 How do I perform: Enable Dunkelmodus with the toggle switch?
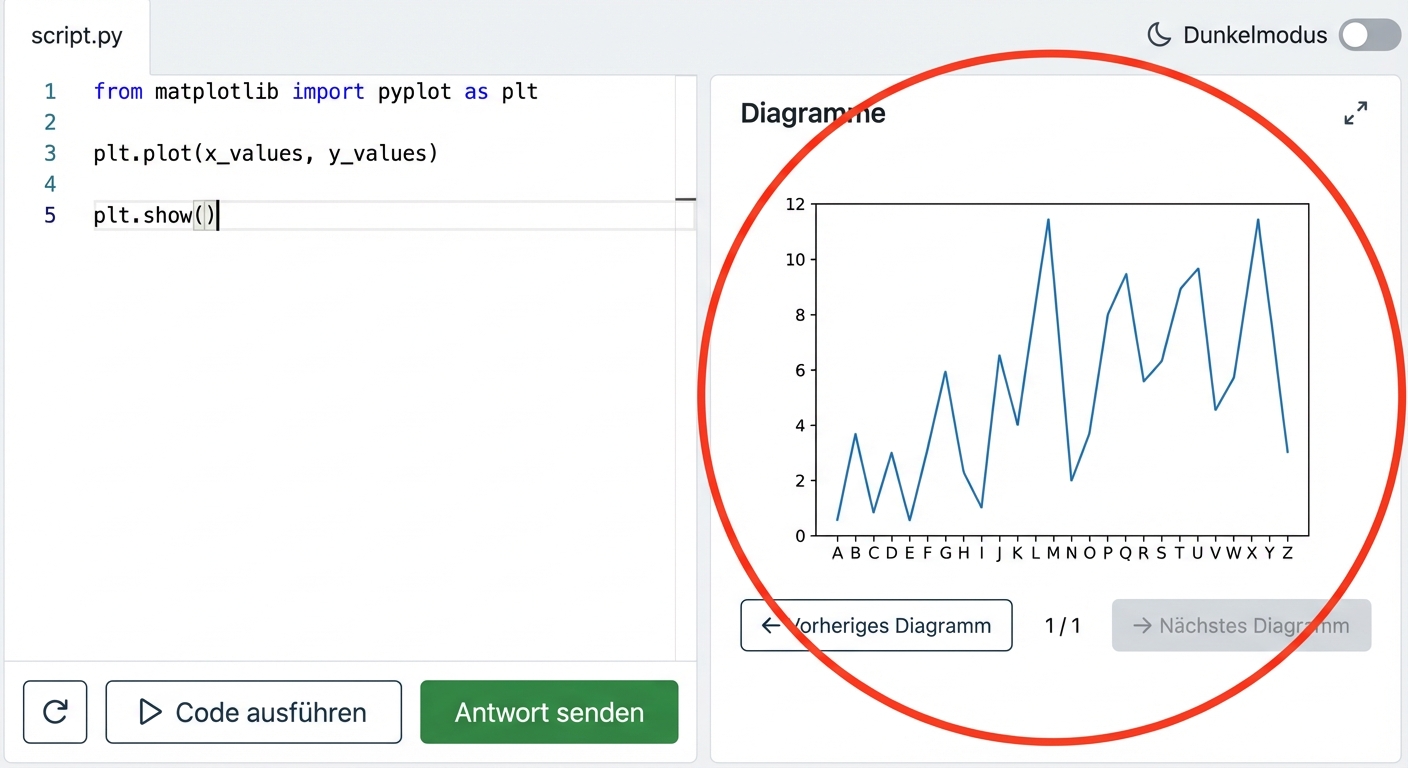tap(1368, 34)
